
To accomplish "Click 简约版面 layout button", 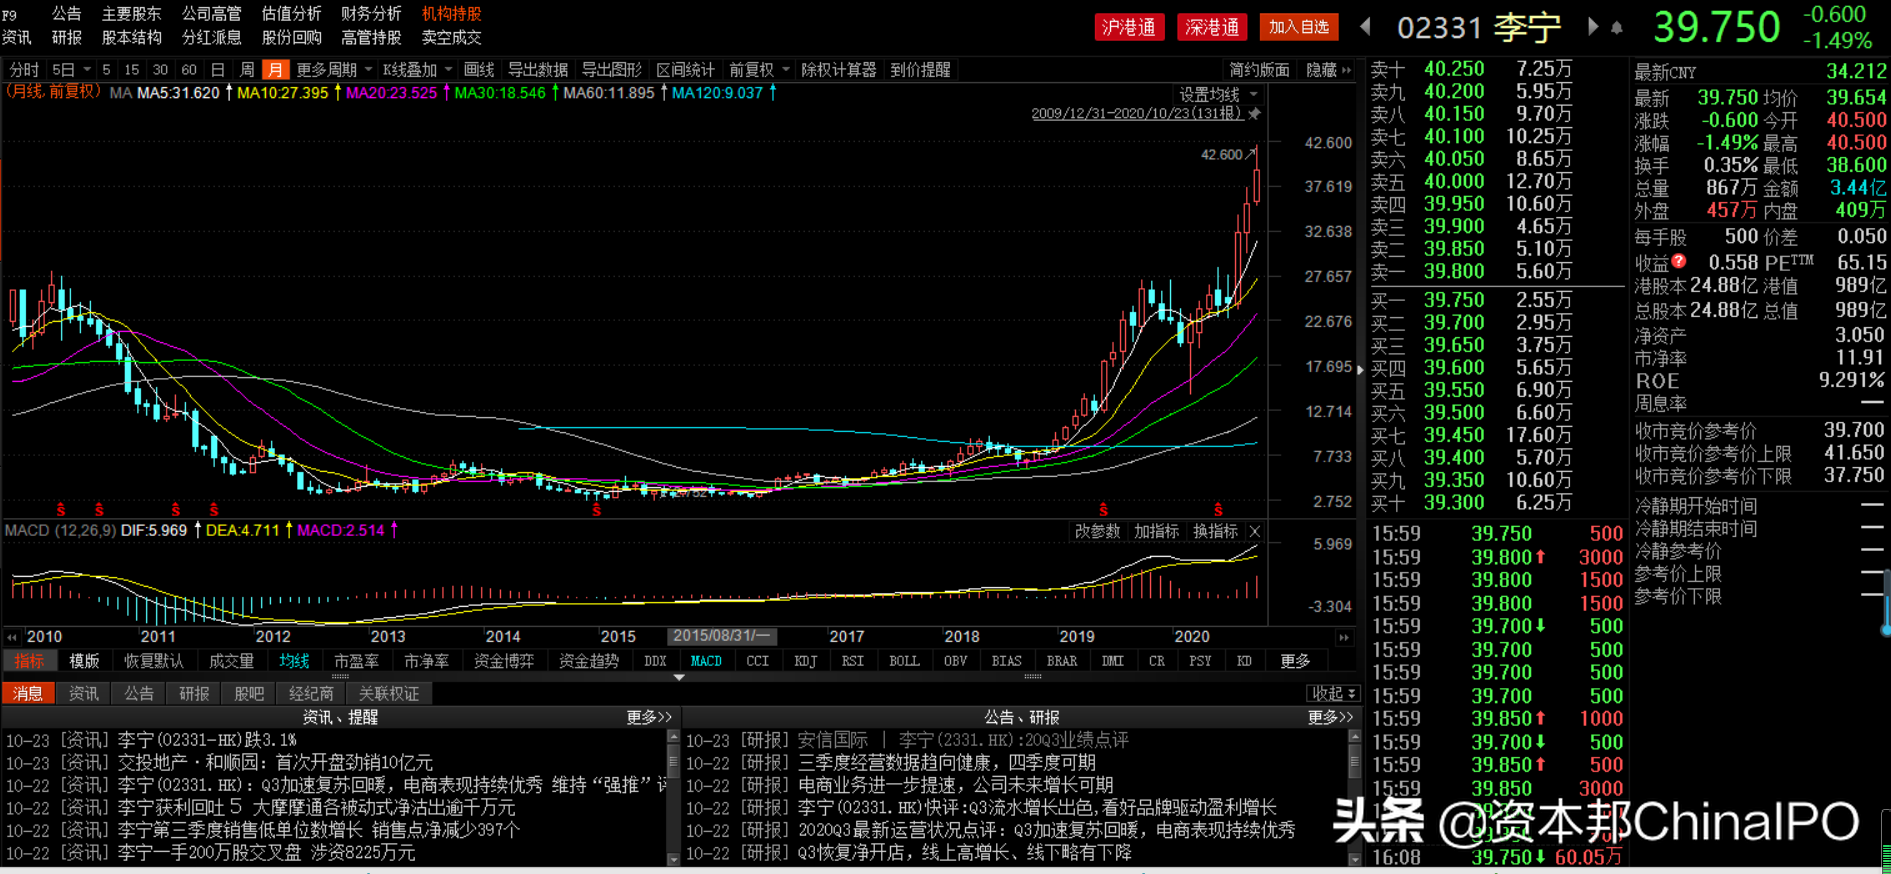I will click(1259, 70).
